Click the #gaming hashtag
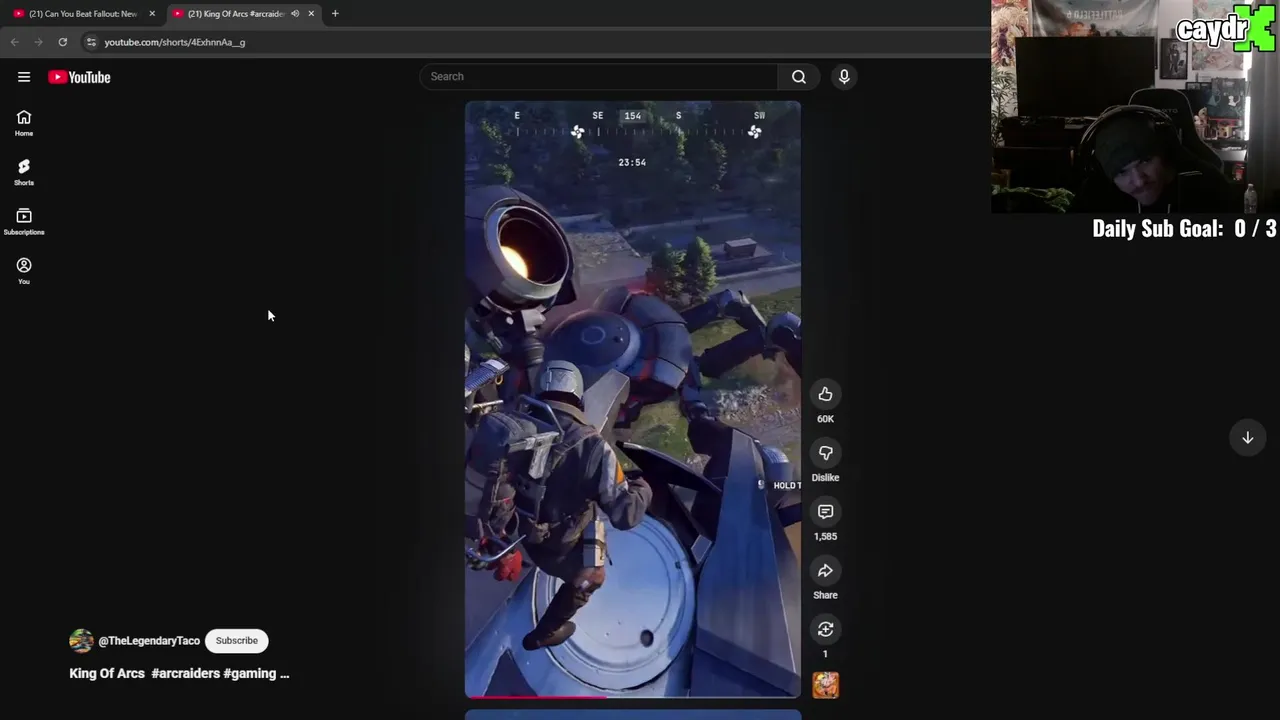This screenshot has width=1280, height=720. [249, 673]
